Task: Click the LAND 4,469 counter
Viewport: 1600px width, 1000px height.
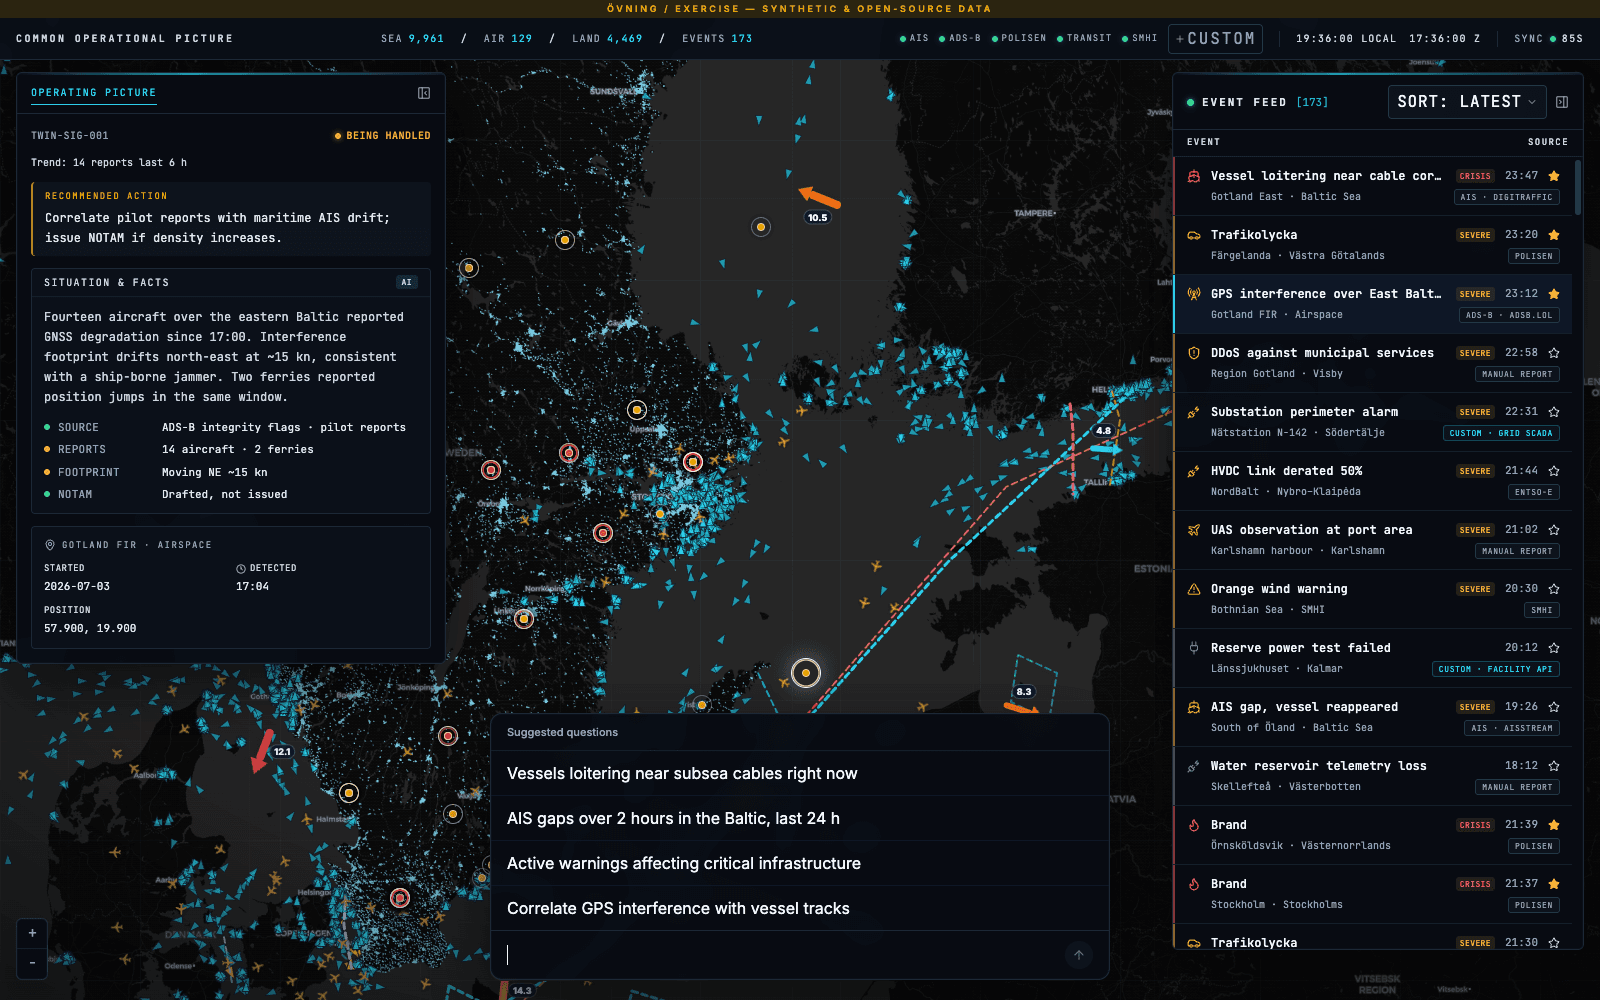Action: tap(607, 39)
